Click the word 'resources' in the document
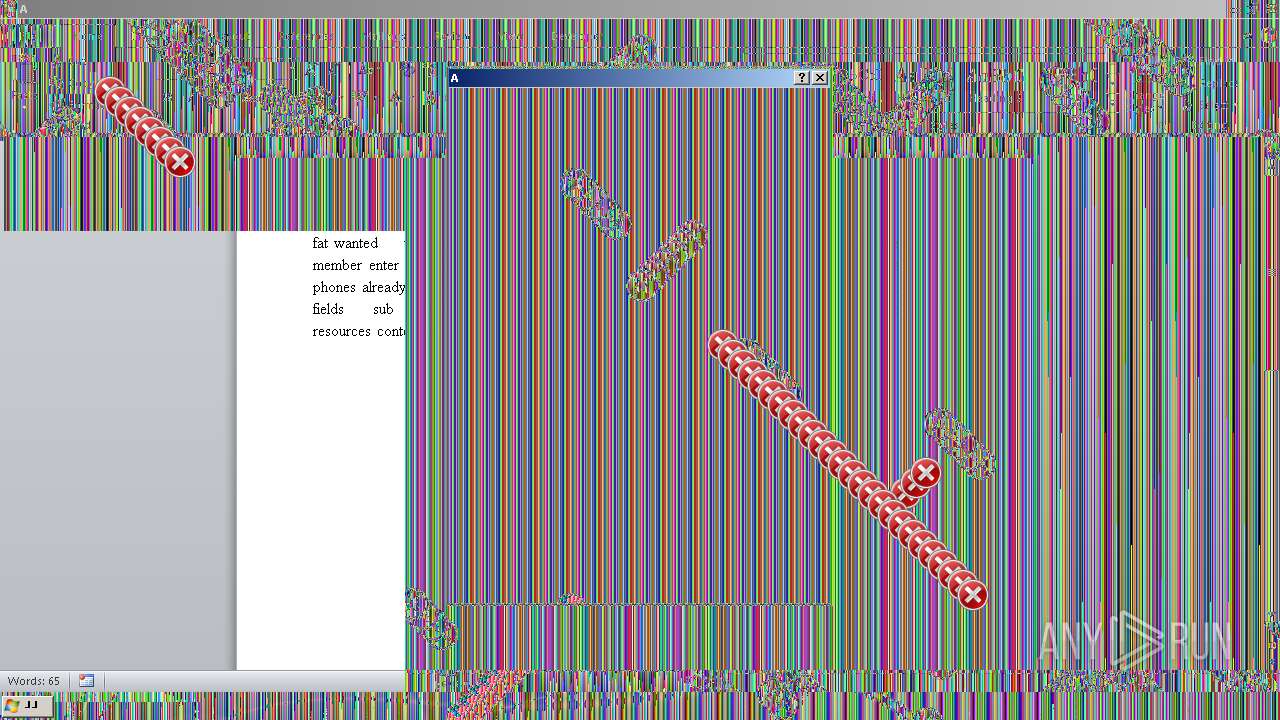Image resolution: width=1280 pixels, height=720 pixels. point(341,331)
